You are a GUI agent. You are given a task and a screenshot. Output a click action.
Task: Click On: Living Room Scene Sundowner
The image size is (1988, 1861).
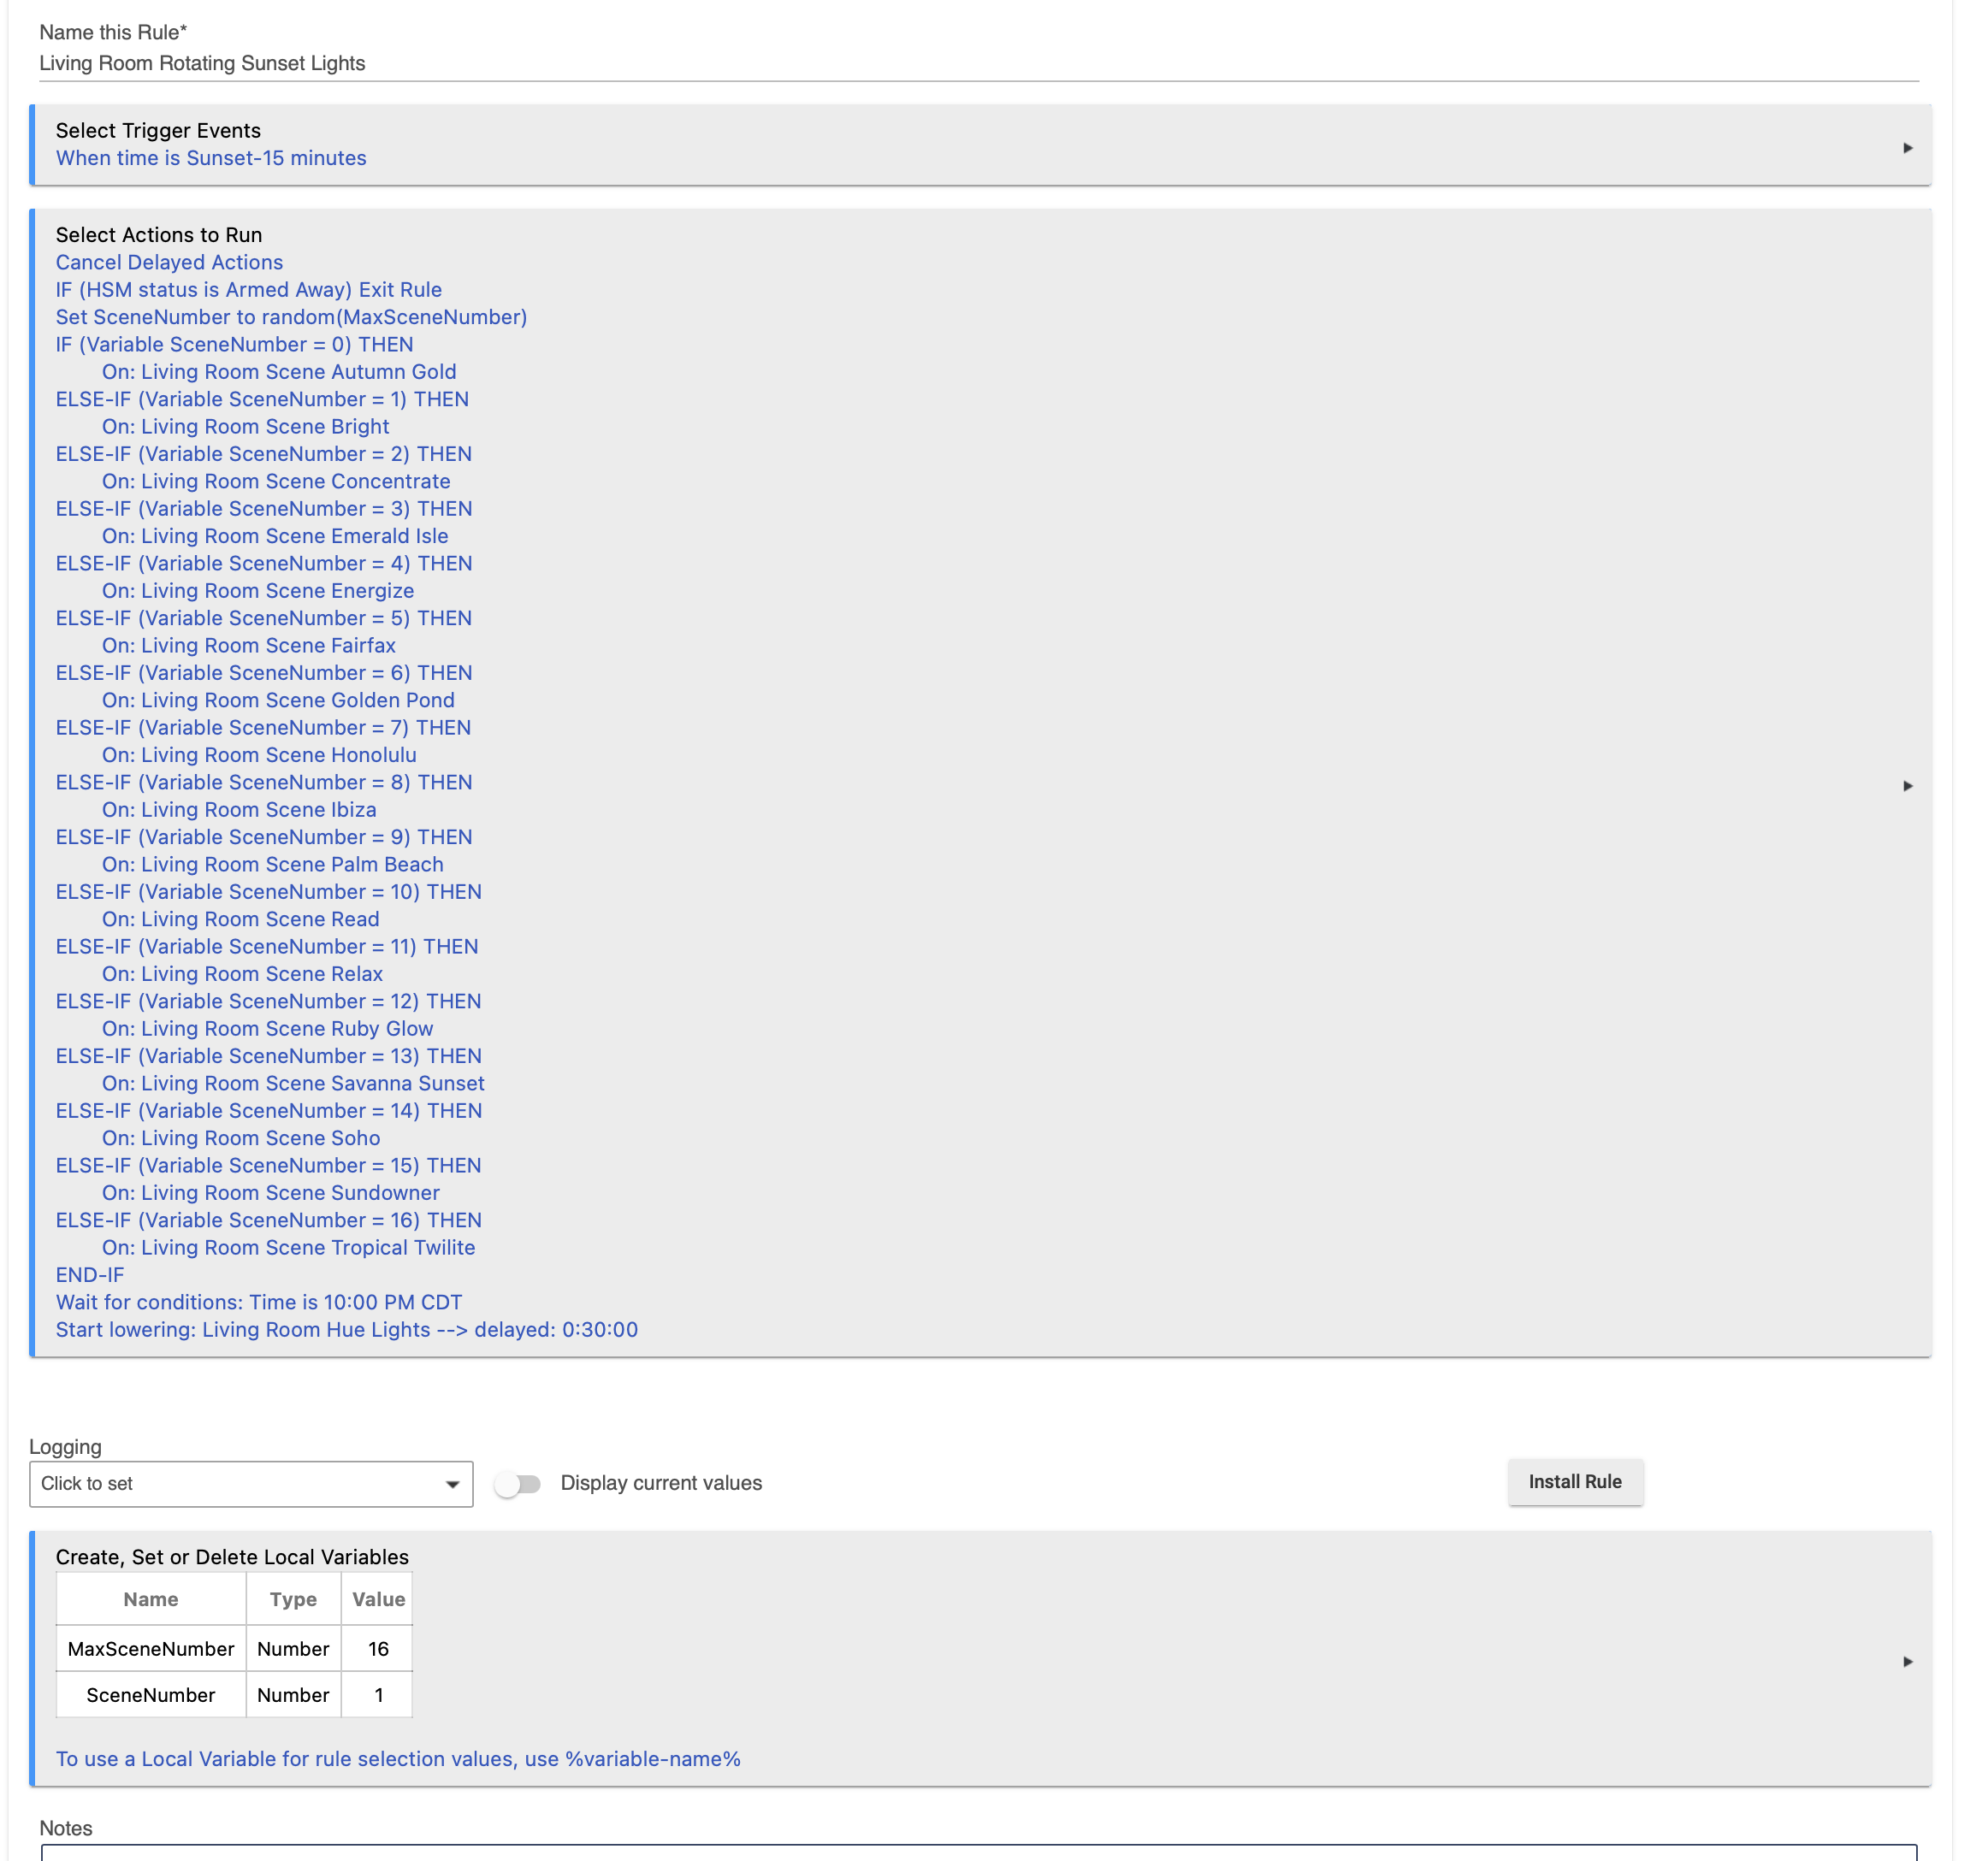pos(271,1193)
